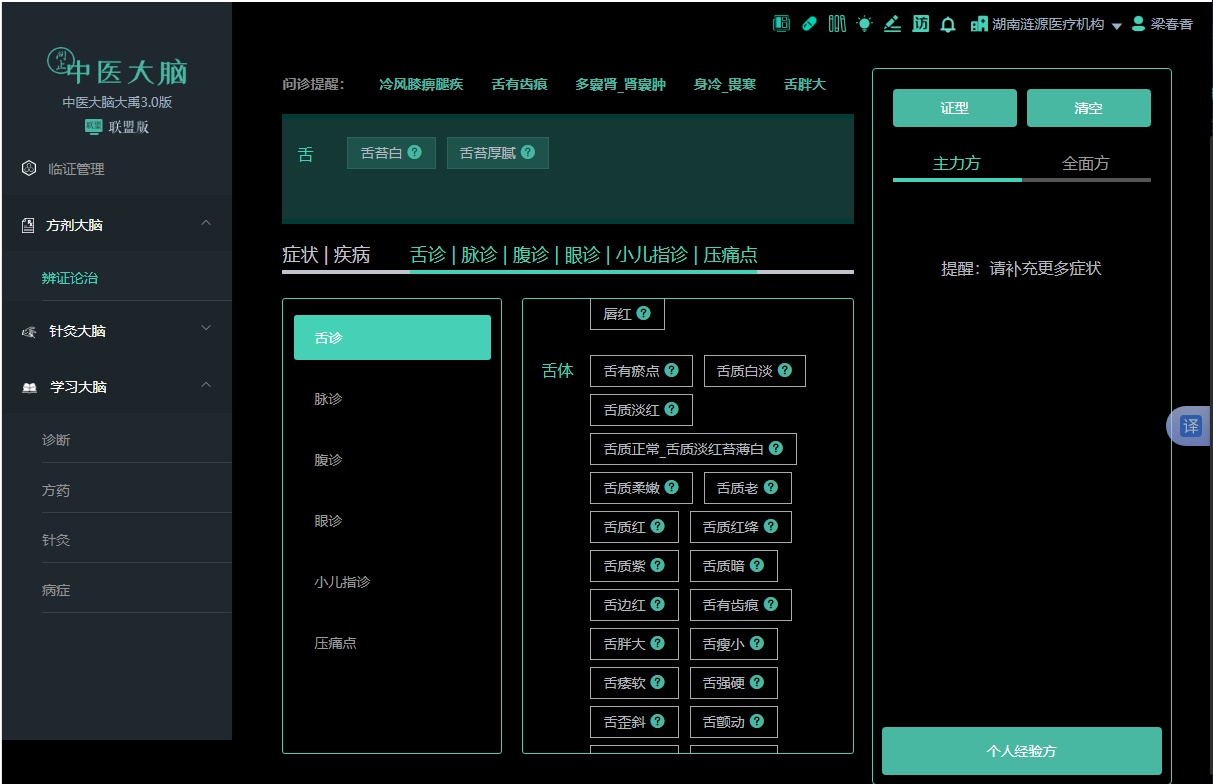Click the help icon beside 舌颤动
The image size is (1213, 784).
pyautogui.click(x=756, y=721)
